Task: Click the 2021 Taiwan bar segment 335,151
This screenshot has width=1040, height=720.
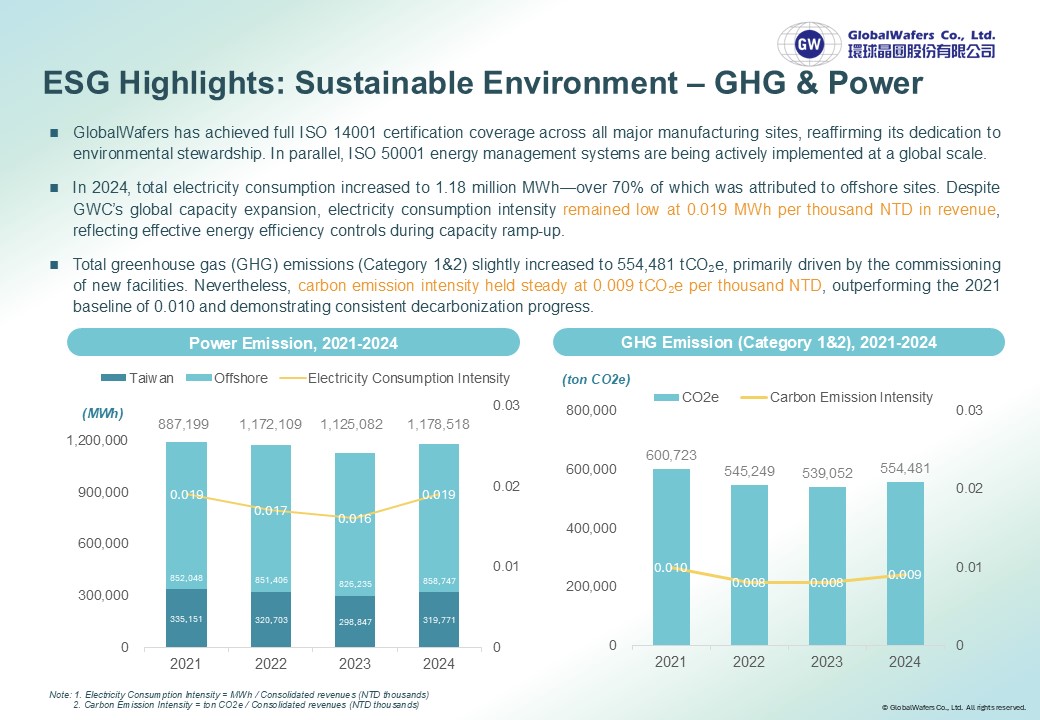Action: point(186,618)
